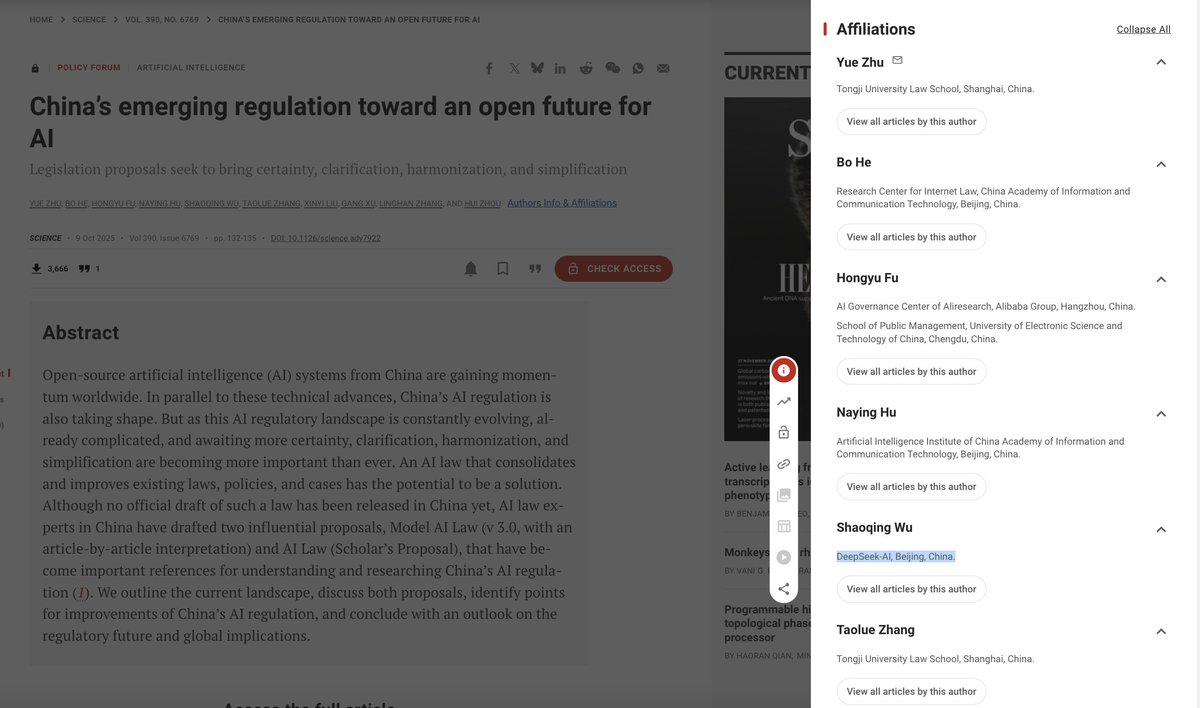Collapse Hongyu Fu affiliation section

[1161, 279]
